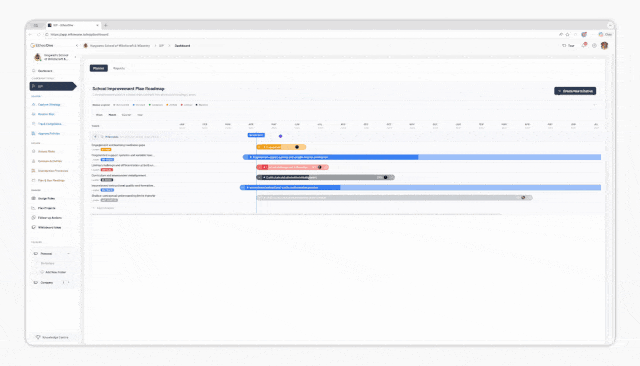The width and height of the screenshot is (640, 366).
Task: Click the SchoolOne logo
Action: coord(42,46)
